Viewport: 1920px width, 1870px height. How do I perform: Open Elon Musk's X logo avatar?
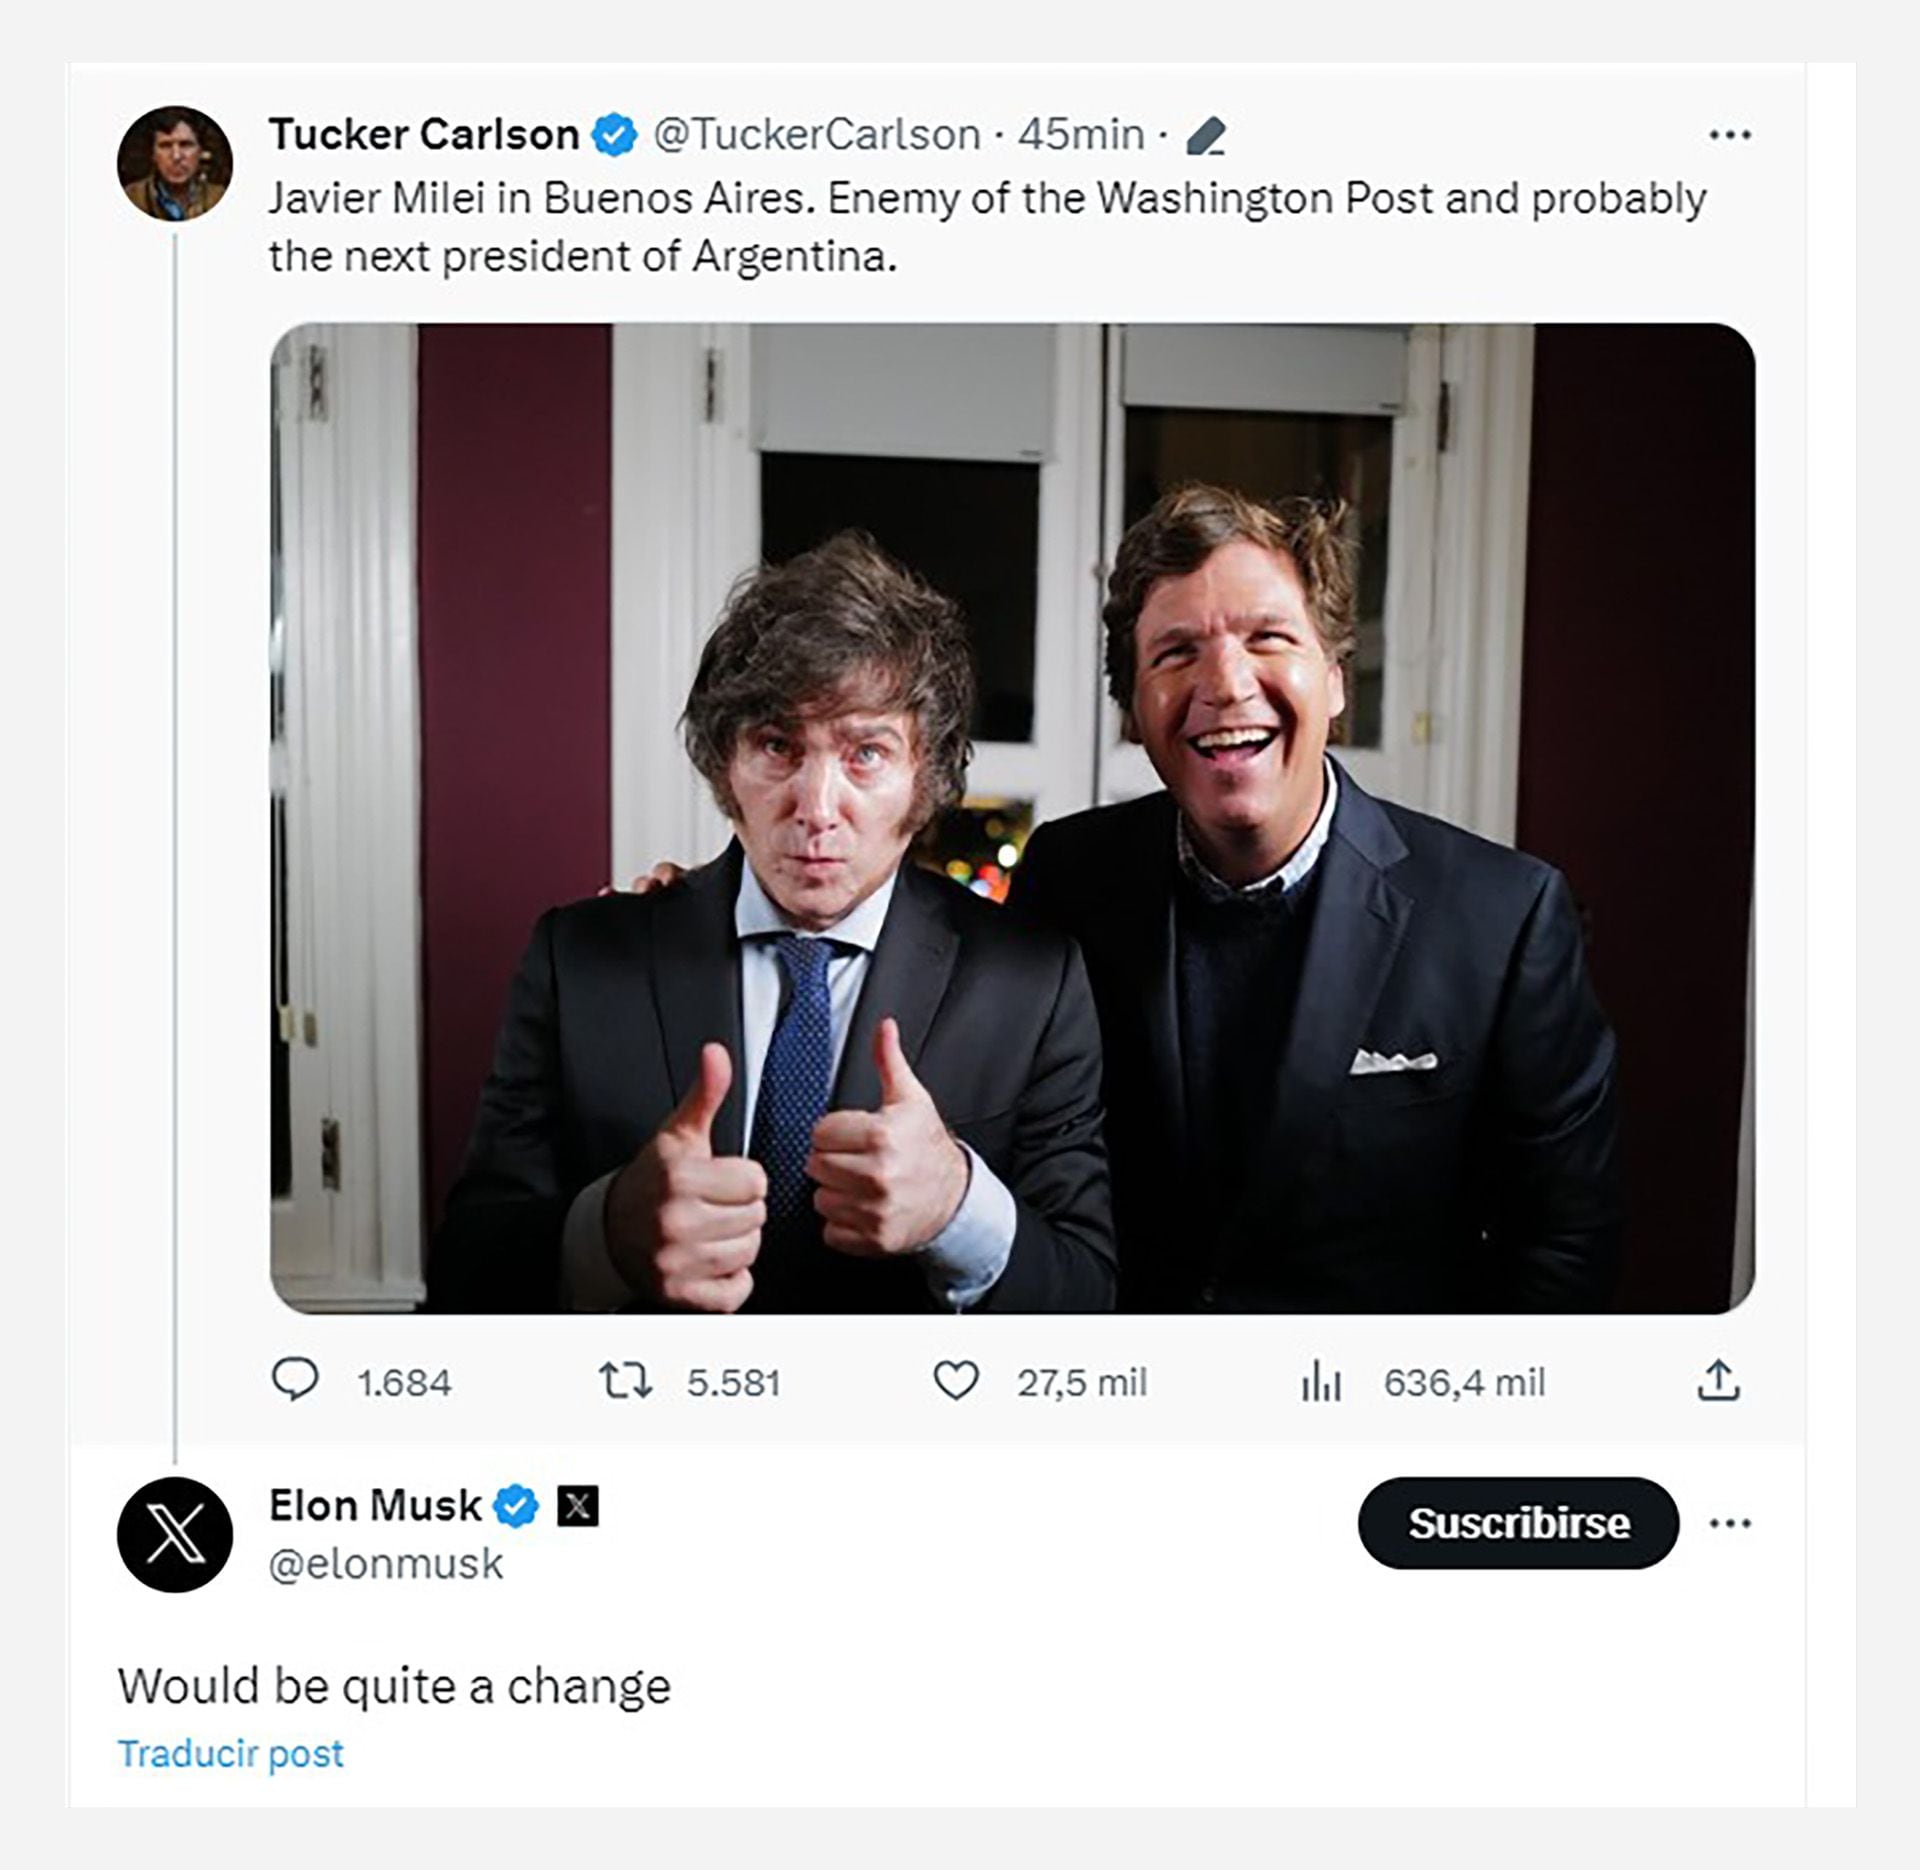tap(175, 1534)
